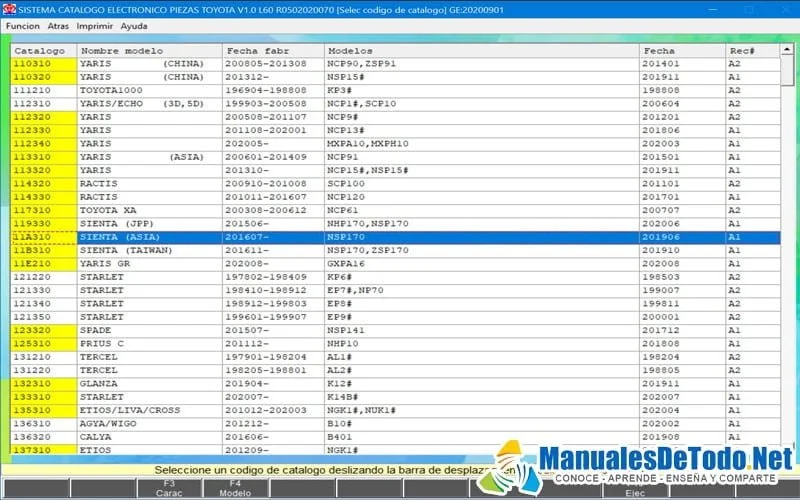
Task: Select catalog code 113320
Action: (x=44, y=170)
